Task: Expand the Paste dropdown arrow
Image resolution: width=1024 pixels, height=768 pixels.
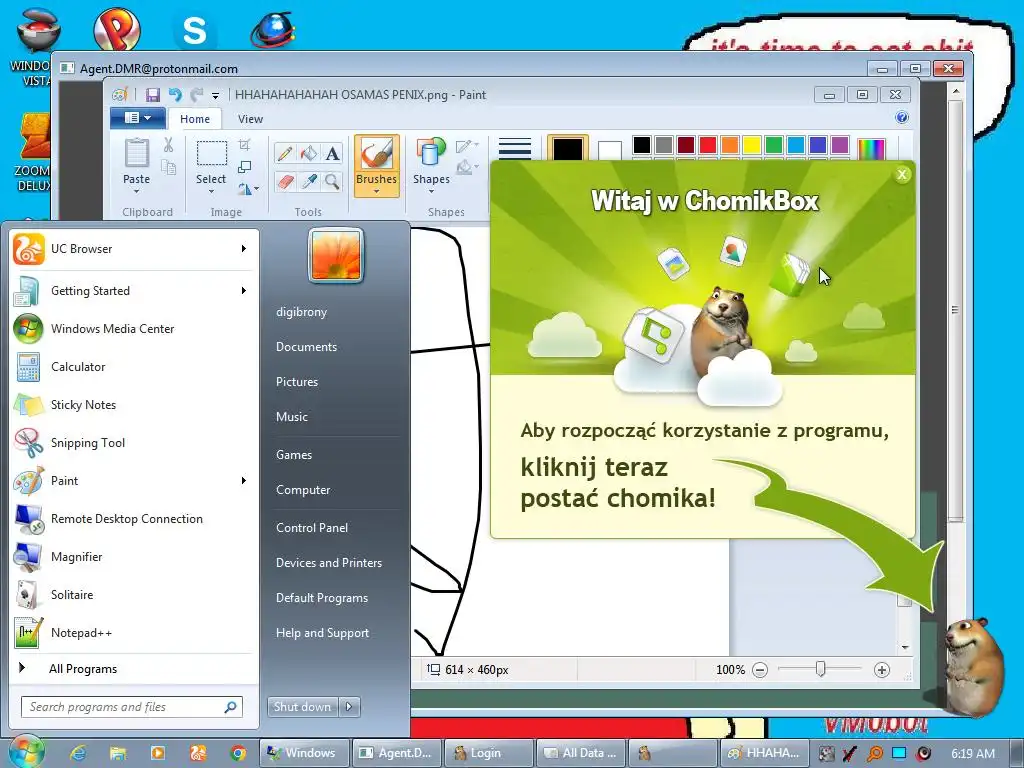Action: (x=136, y=192)
